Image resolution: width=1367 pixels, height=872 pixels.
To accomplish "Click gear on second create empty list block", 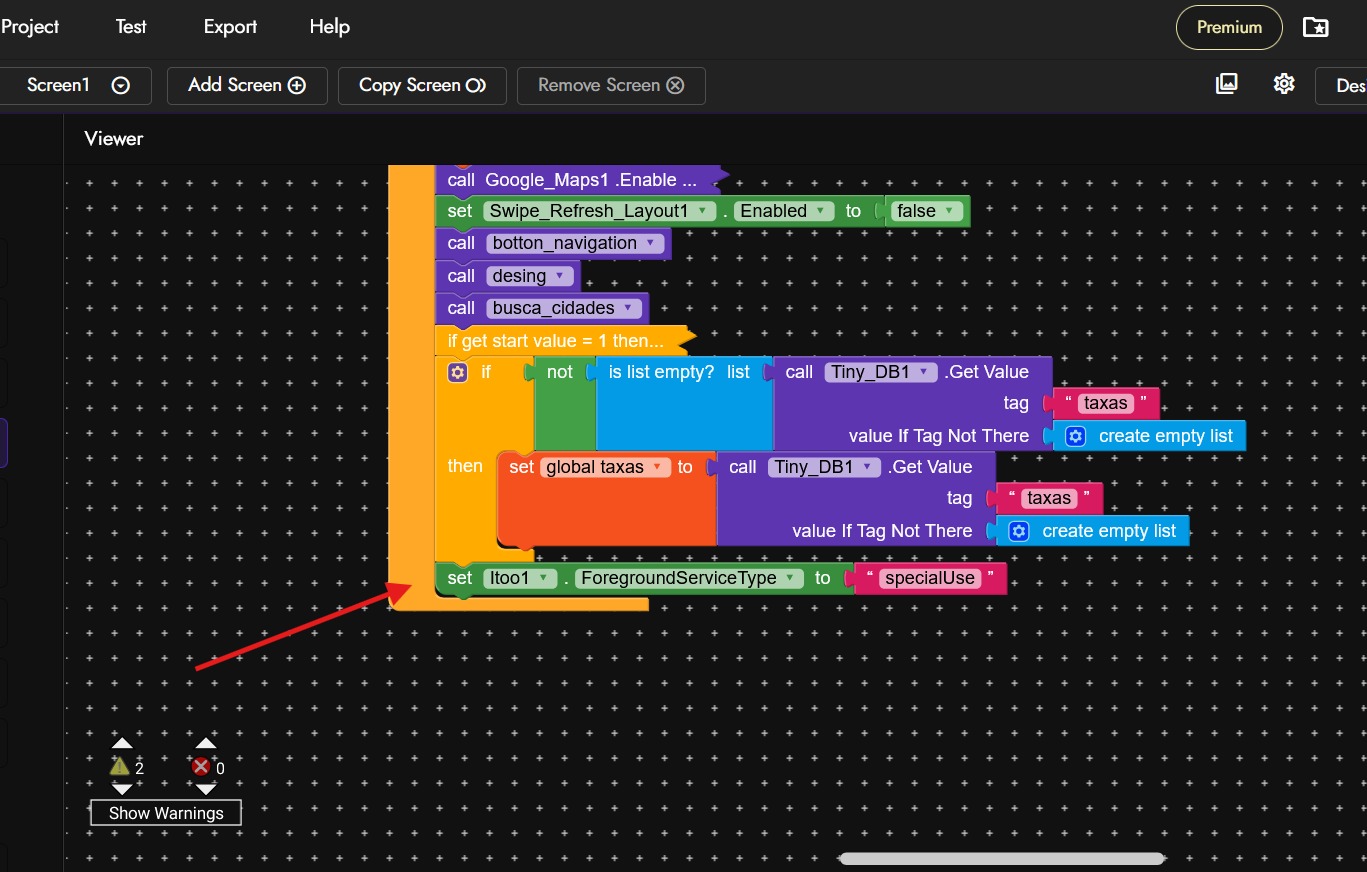I will tap(1019, 531).
